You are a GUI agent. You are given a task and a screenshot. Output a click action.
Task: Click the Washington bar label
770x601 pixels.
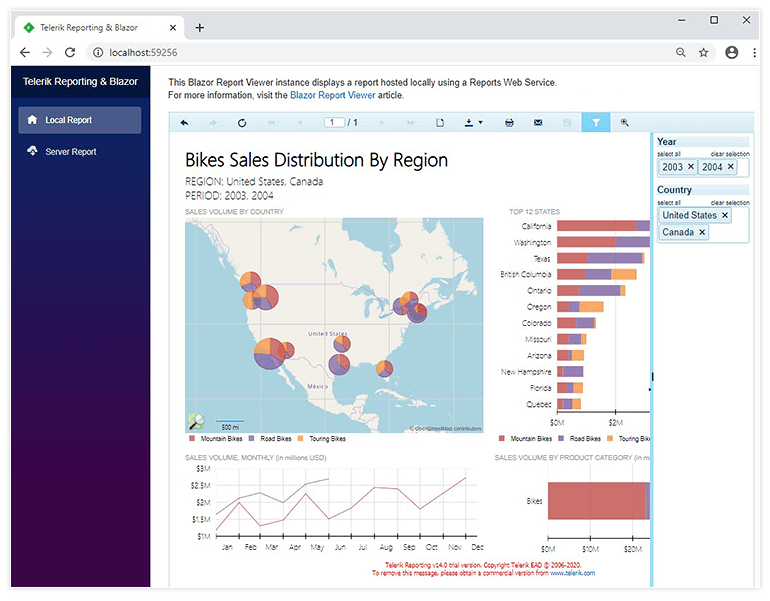[532, 243]
